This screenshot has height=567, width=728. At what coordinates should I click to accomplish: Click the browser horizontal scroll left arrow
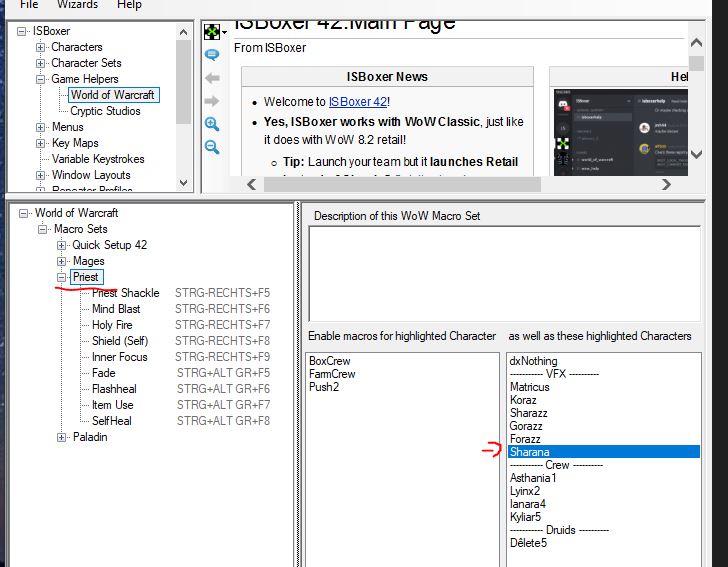coord(252,185)
